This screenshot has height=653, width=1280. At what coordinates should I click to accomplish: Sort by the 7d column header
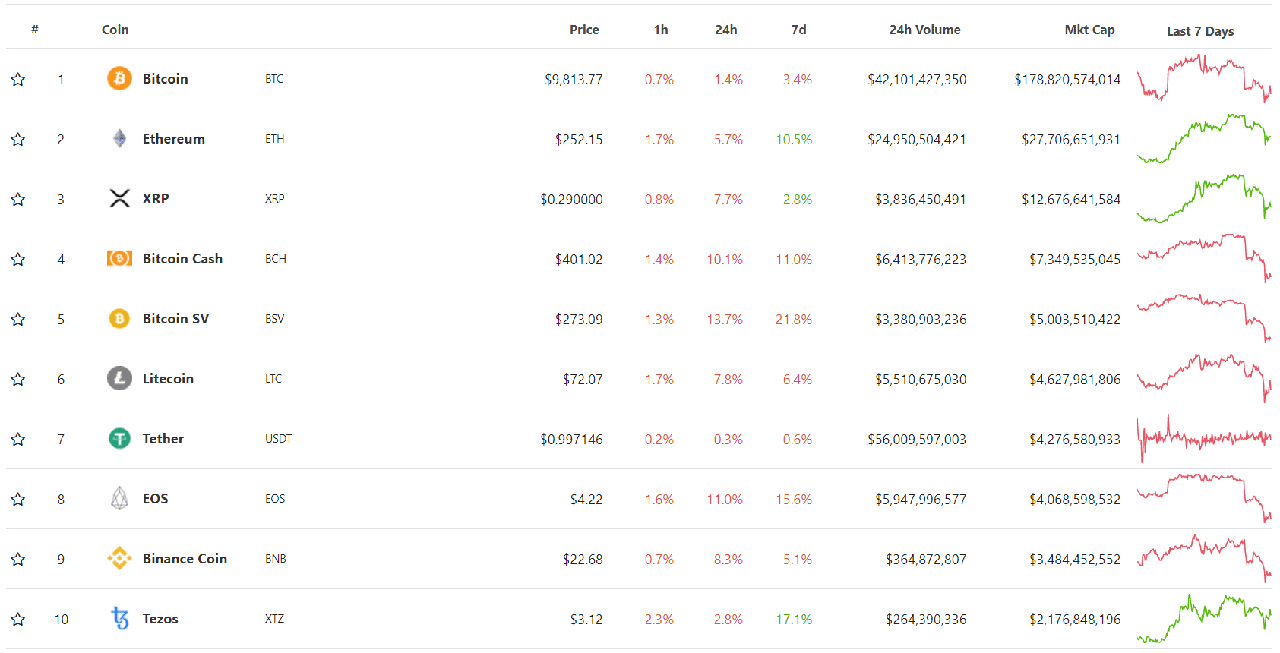click(799, 30)
